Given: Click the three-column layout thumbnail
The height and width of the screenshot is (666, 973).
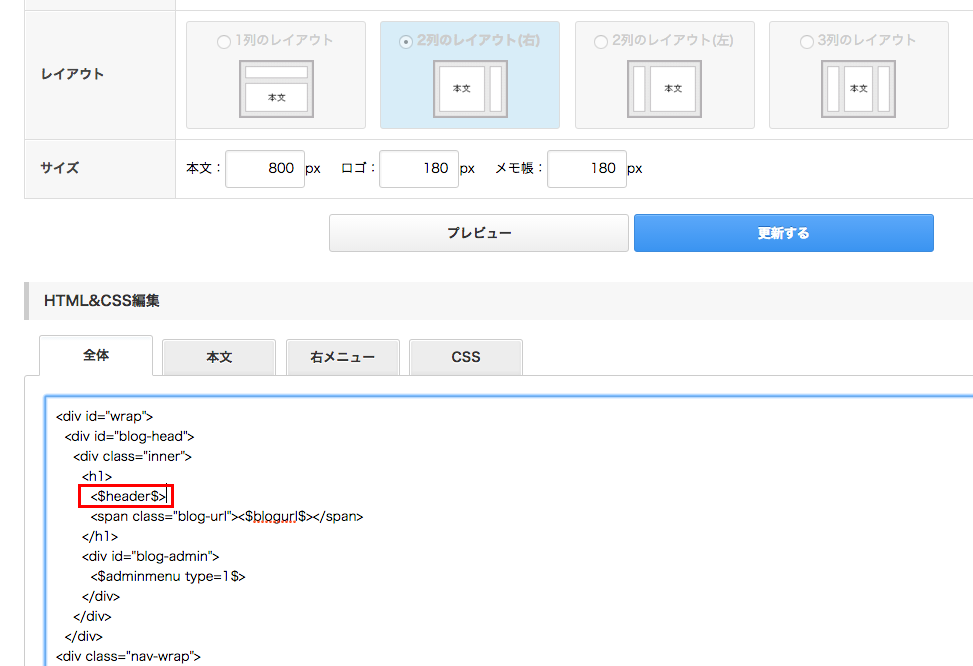Looking at the screenshot, I should click(859, 89).
